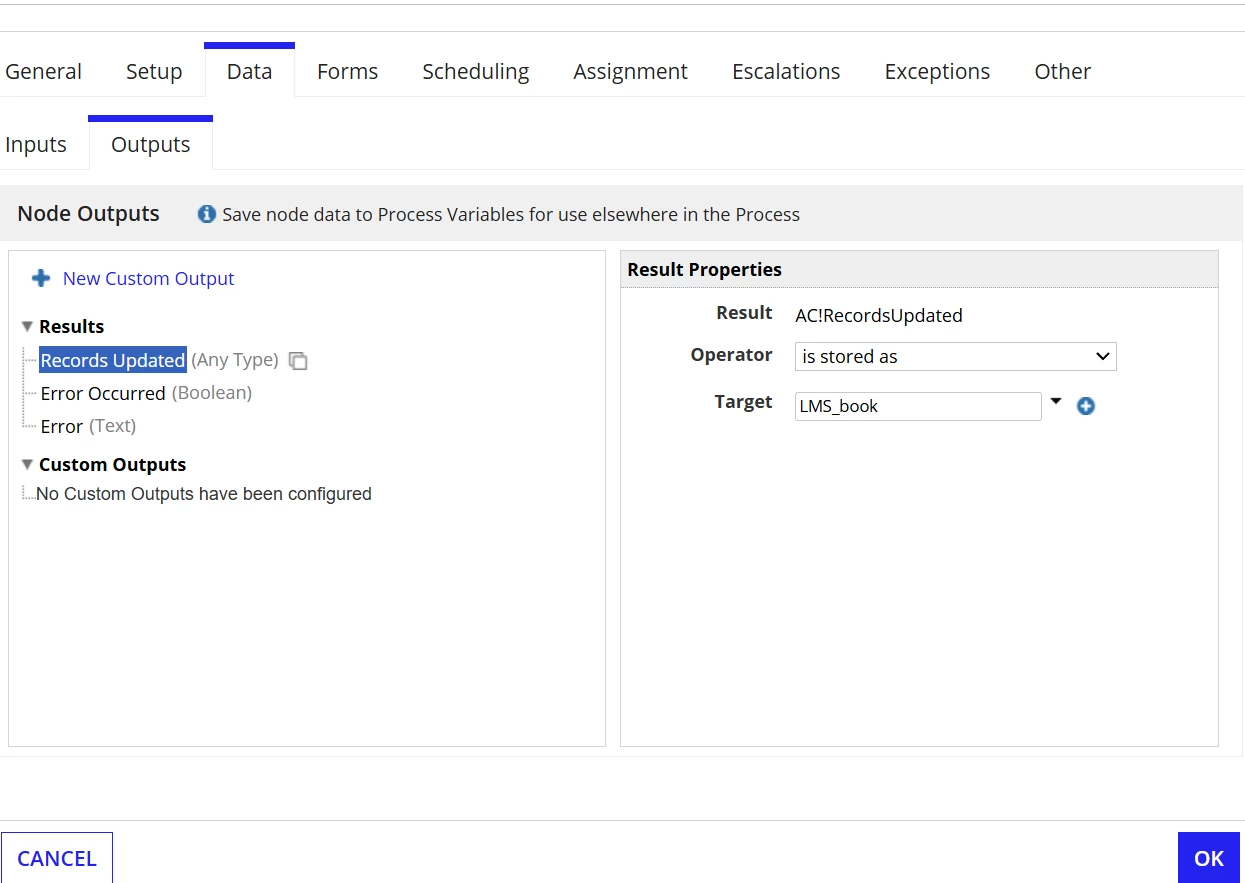The image size is (1245, 883).
Task: Click the blue plus icon next to Target field
Action: pos(1086,406)
